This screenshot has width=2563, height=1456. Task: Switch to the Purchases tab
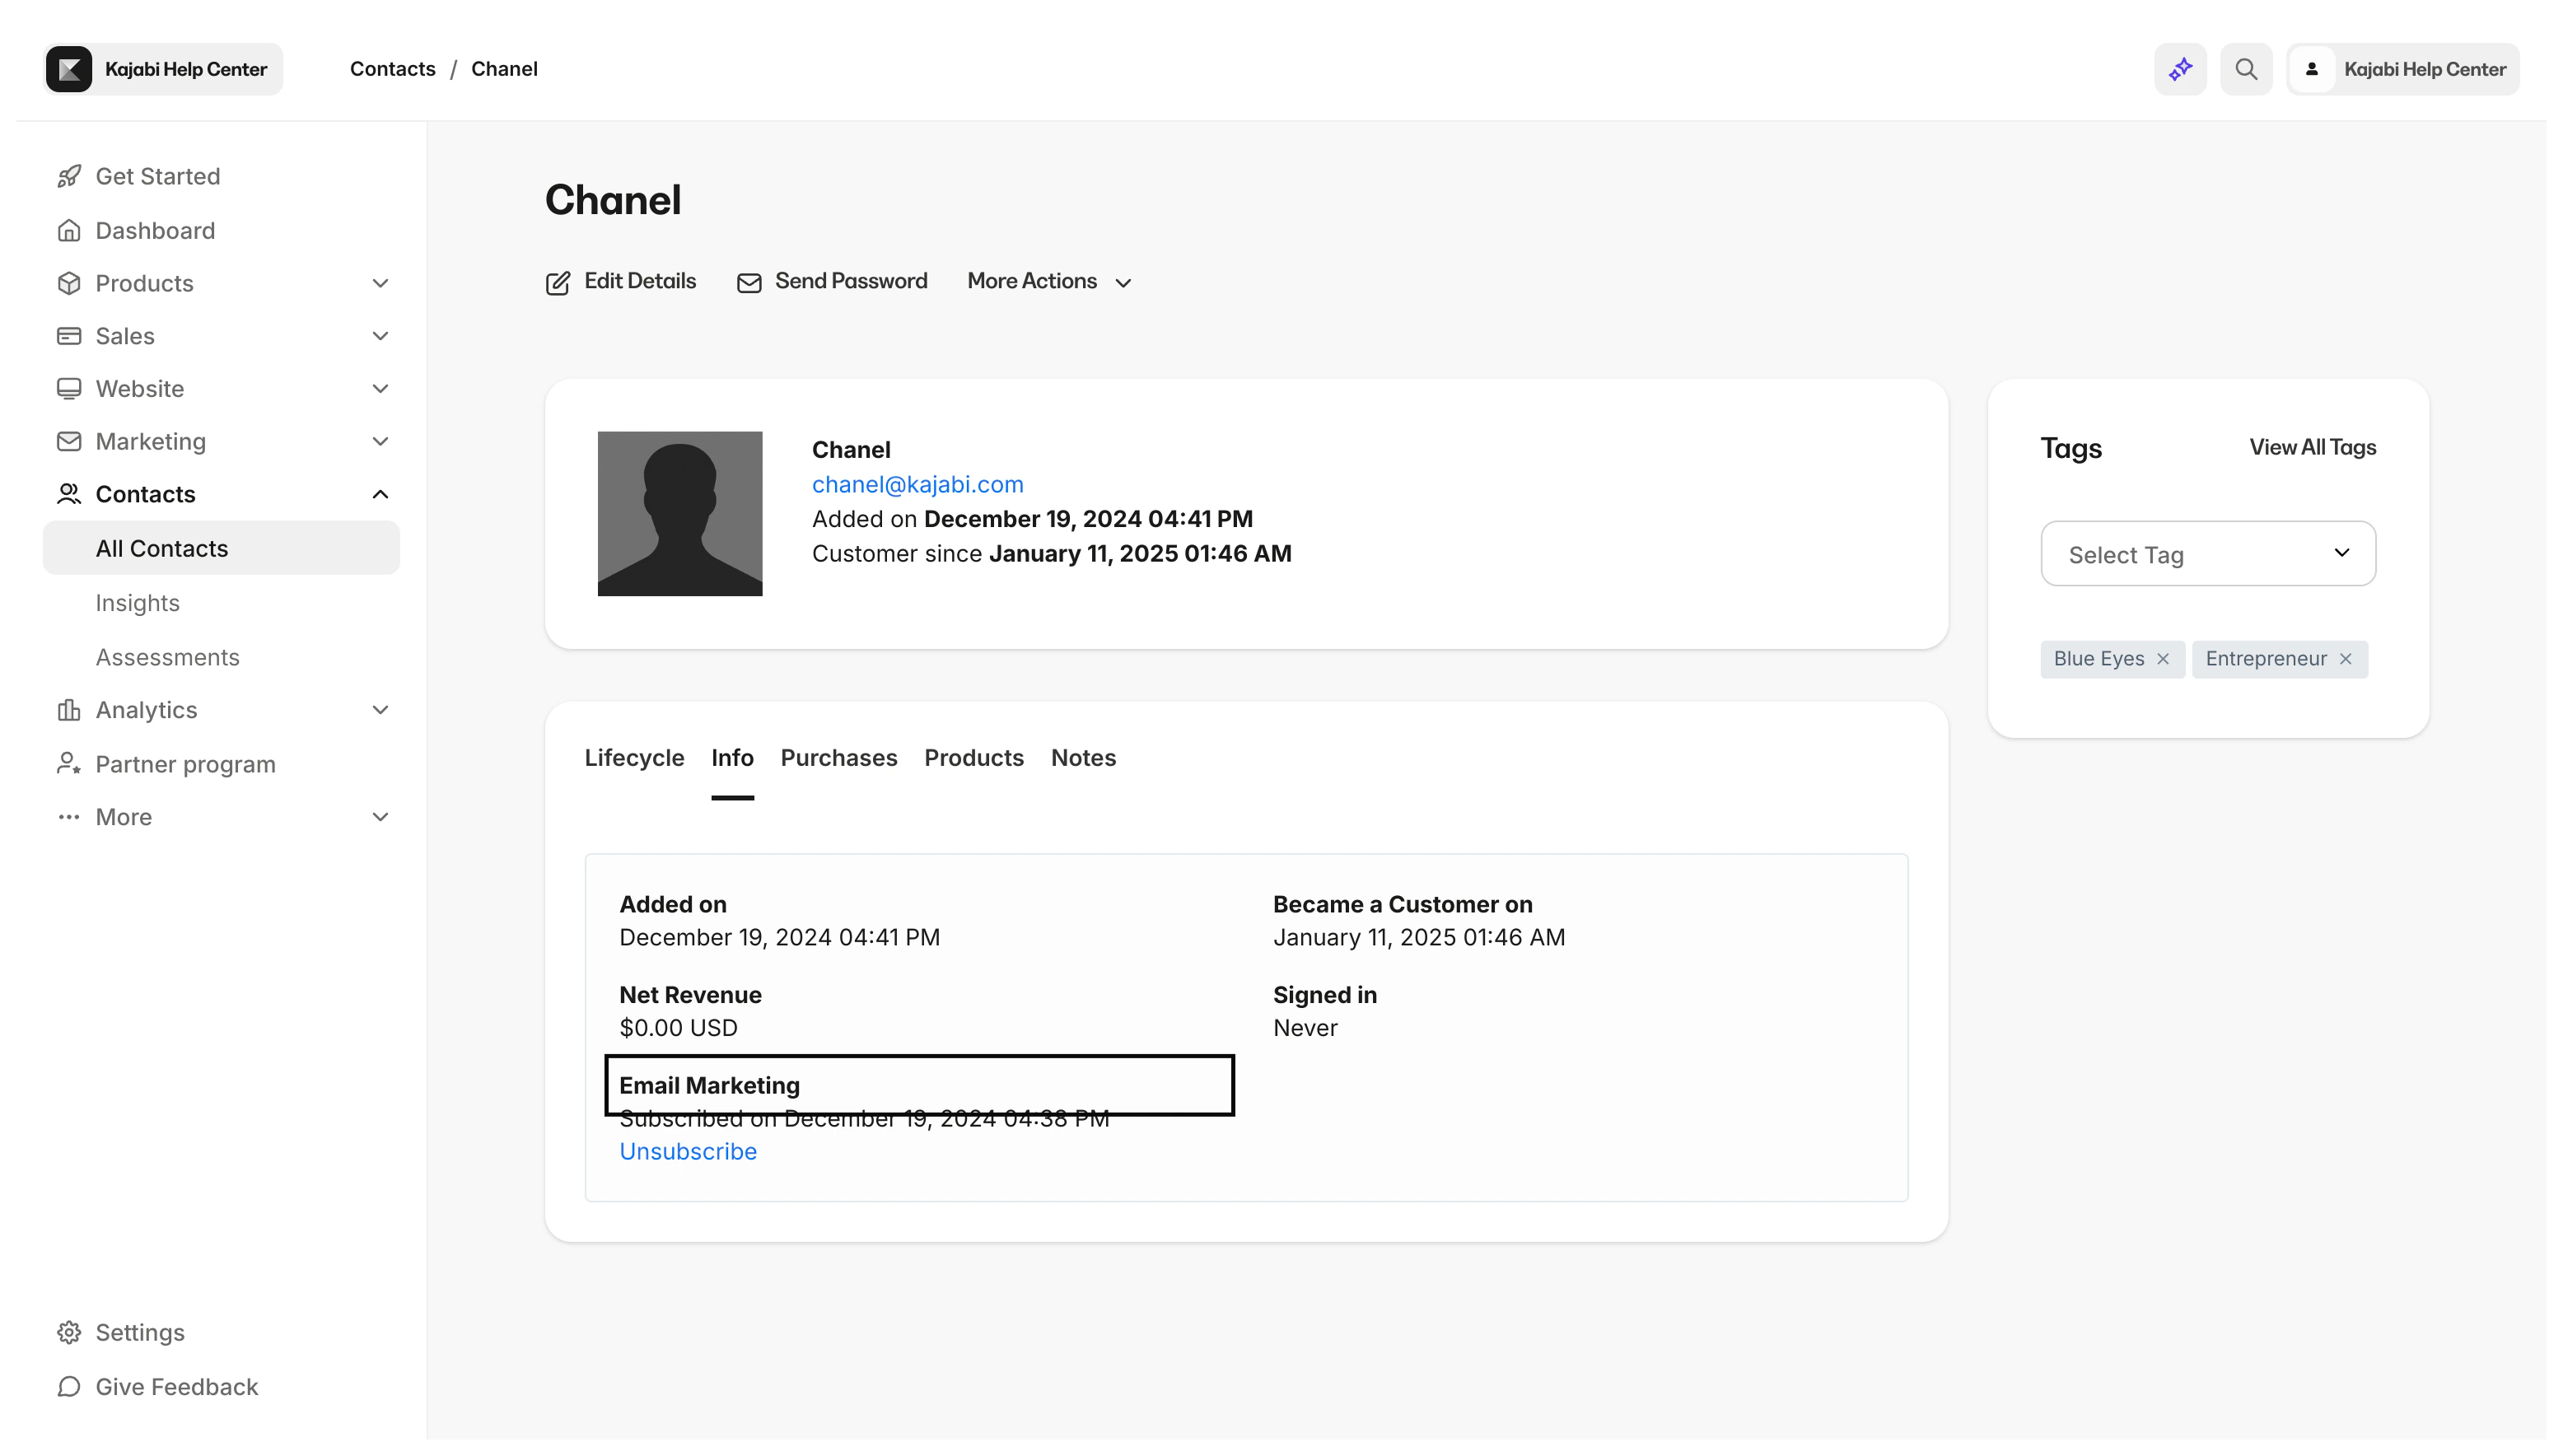(x=838, y=758)
